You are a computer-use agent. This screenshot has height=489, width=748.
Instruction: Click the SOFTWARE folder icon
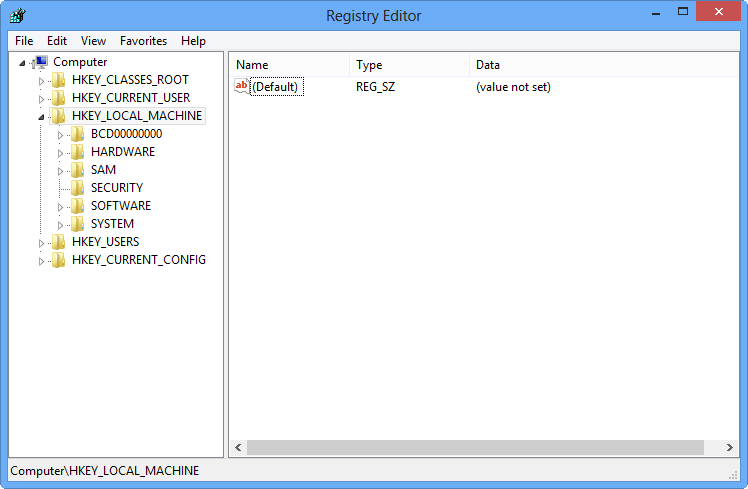[x=77, y=206]
